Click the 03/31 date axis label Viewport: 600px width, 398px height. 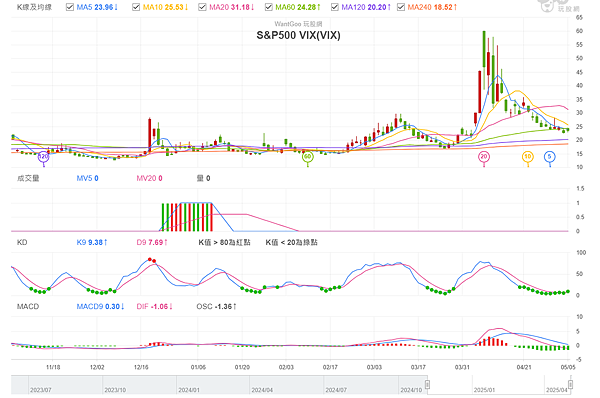[x=462, y=367]
